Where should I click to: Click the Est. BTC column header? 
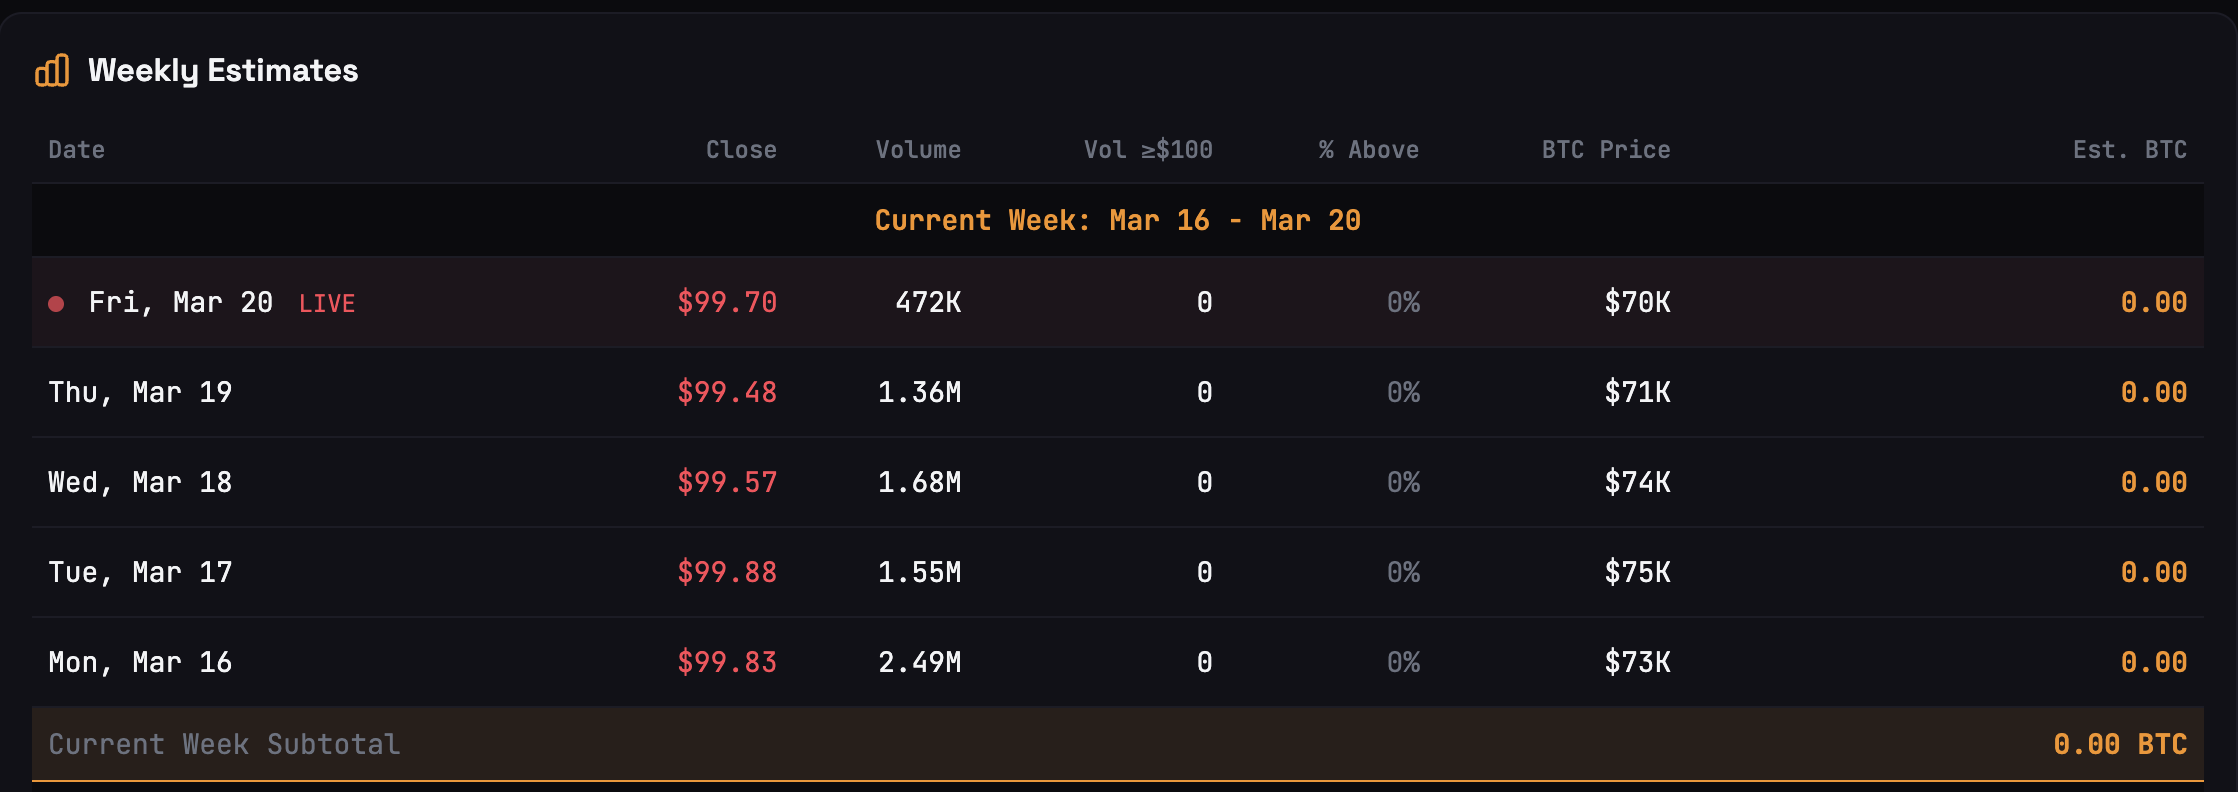2129,150
